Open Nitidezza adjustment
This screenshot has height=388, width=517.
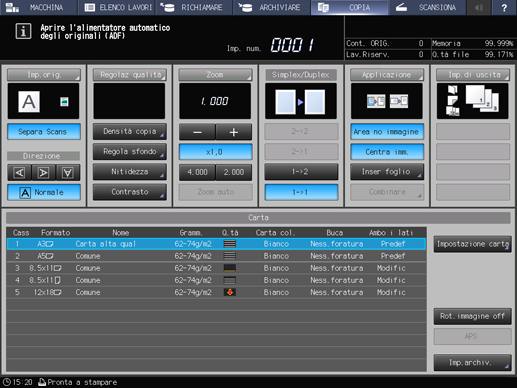click(130, 172)
